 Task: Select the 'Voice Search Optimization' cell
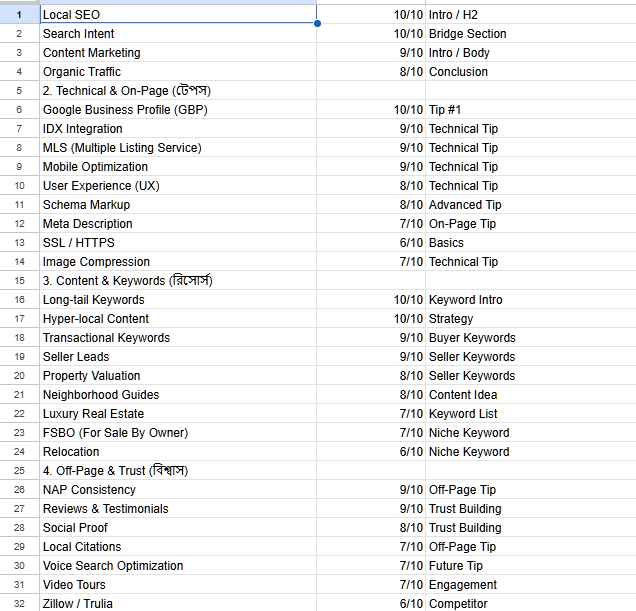point(178,566)
